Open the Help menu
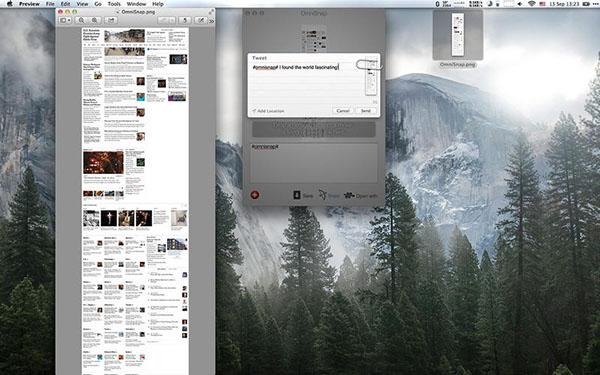The width and height of the screenshot is (600, 375). pos(158,4)
